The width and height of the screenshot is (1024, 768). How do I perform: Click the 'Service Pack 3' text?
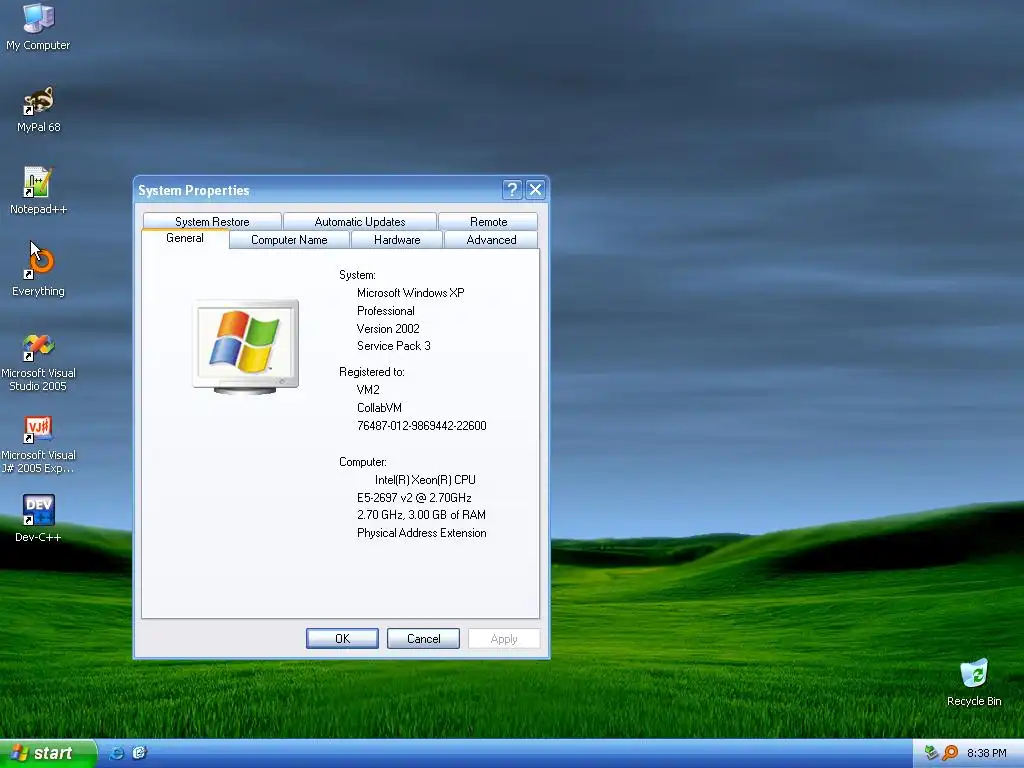(394, 346)
